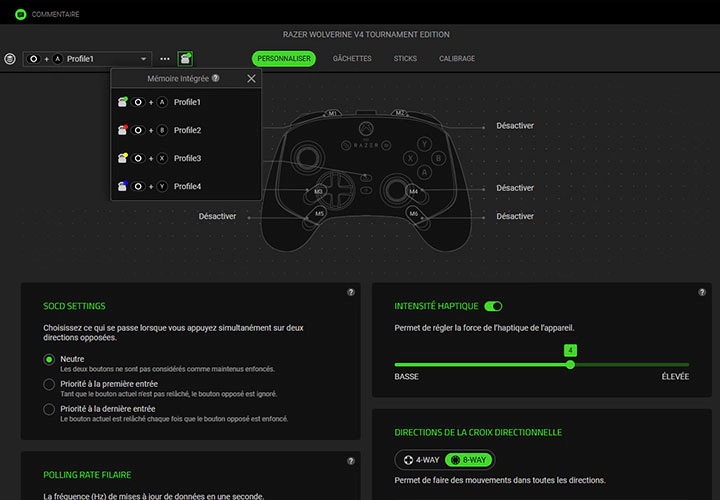Click the Désactiver label for M6

(515, 216)
